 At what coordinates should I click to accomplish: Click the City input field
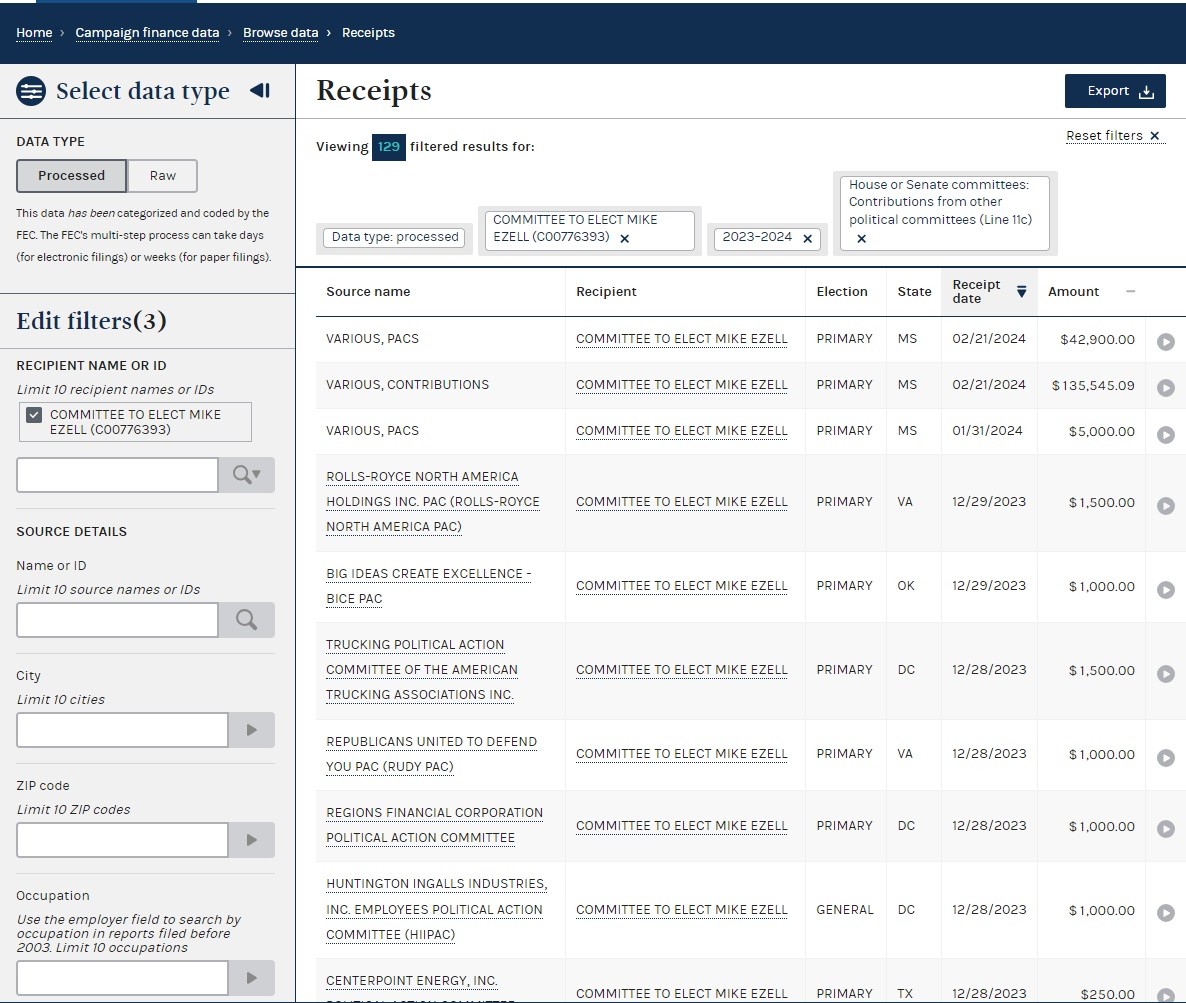(123, 730)
